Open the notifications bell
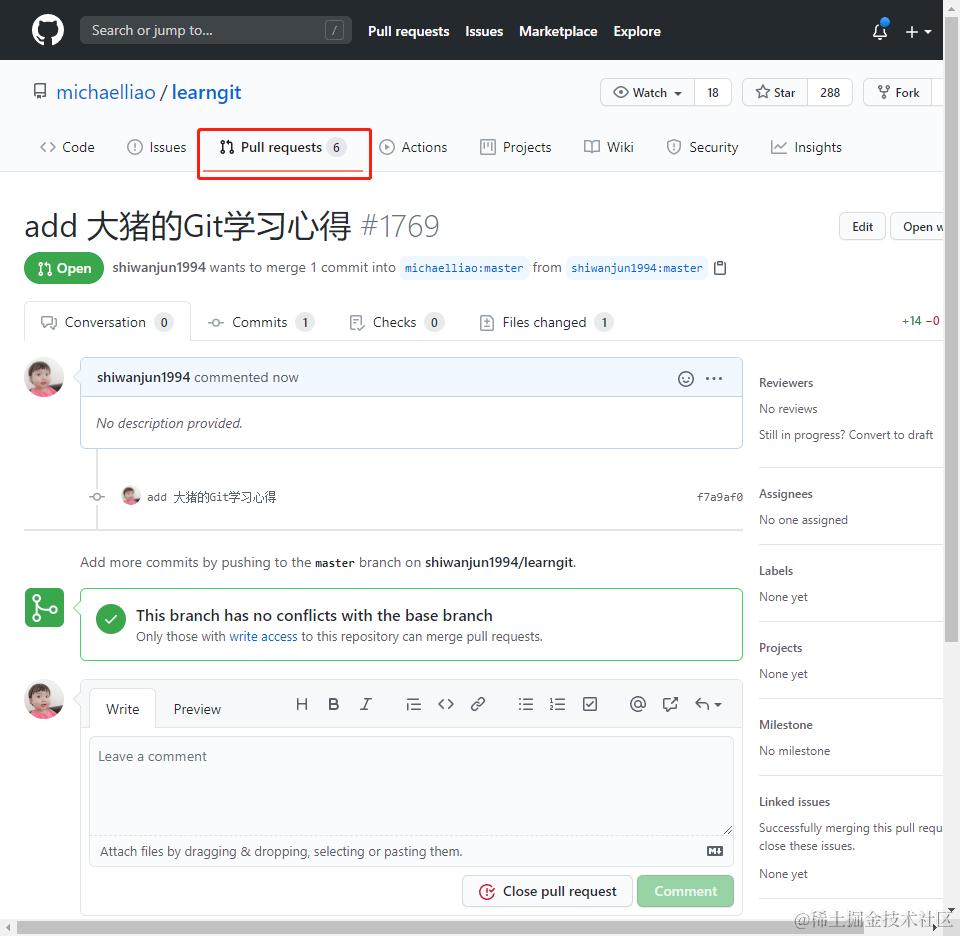This screenshot has height=936, width=960. (880, 31)
